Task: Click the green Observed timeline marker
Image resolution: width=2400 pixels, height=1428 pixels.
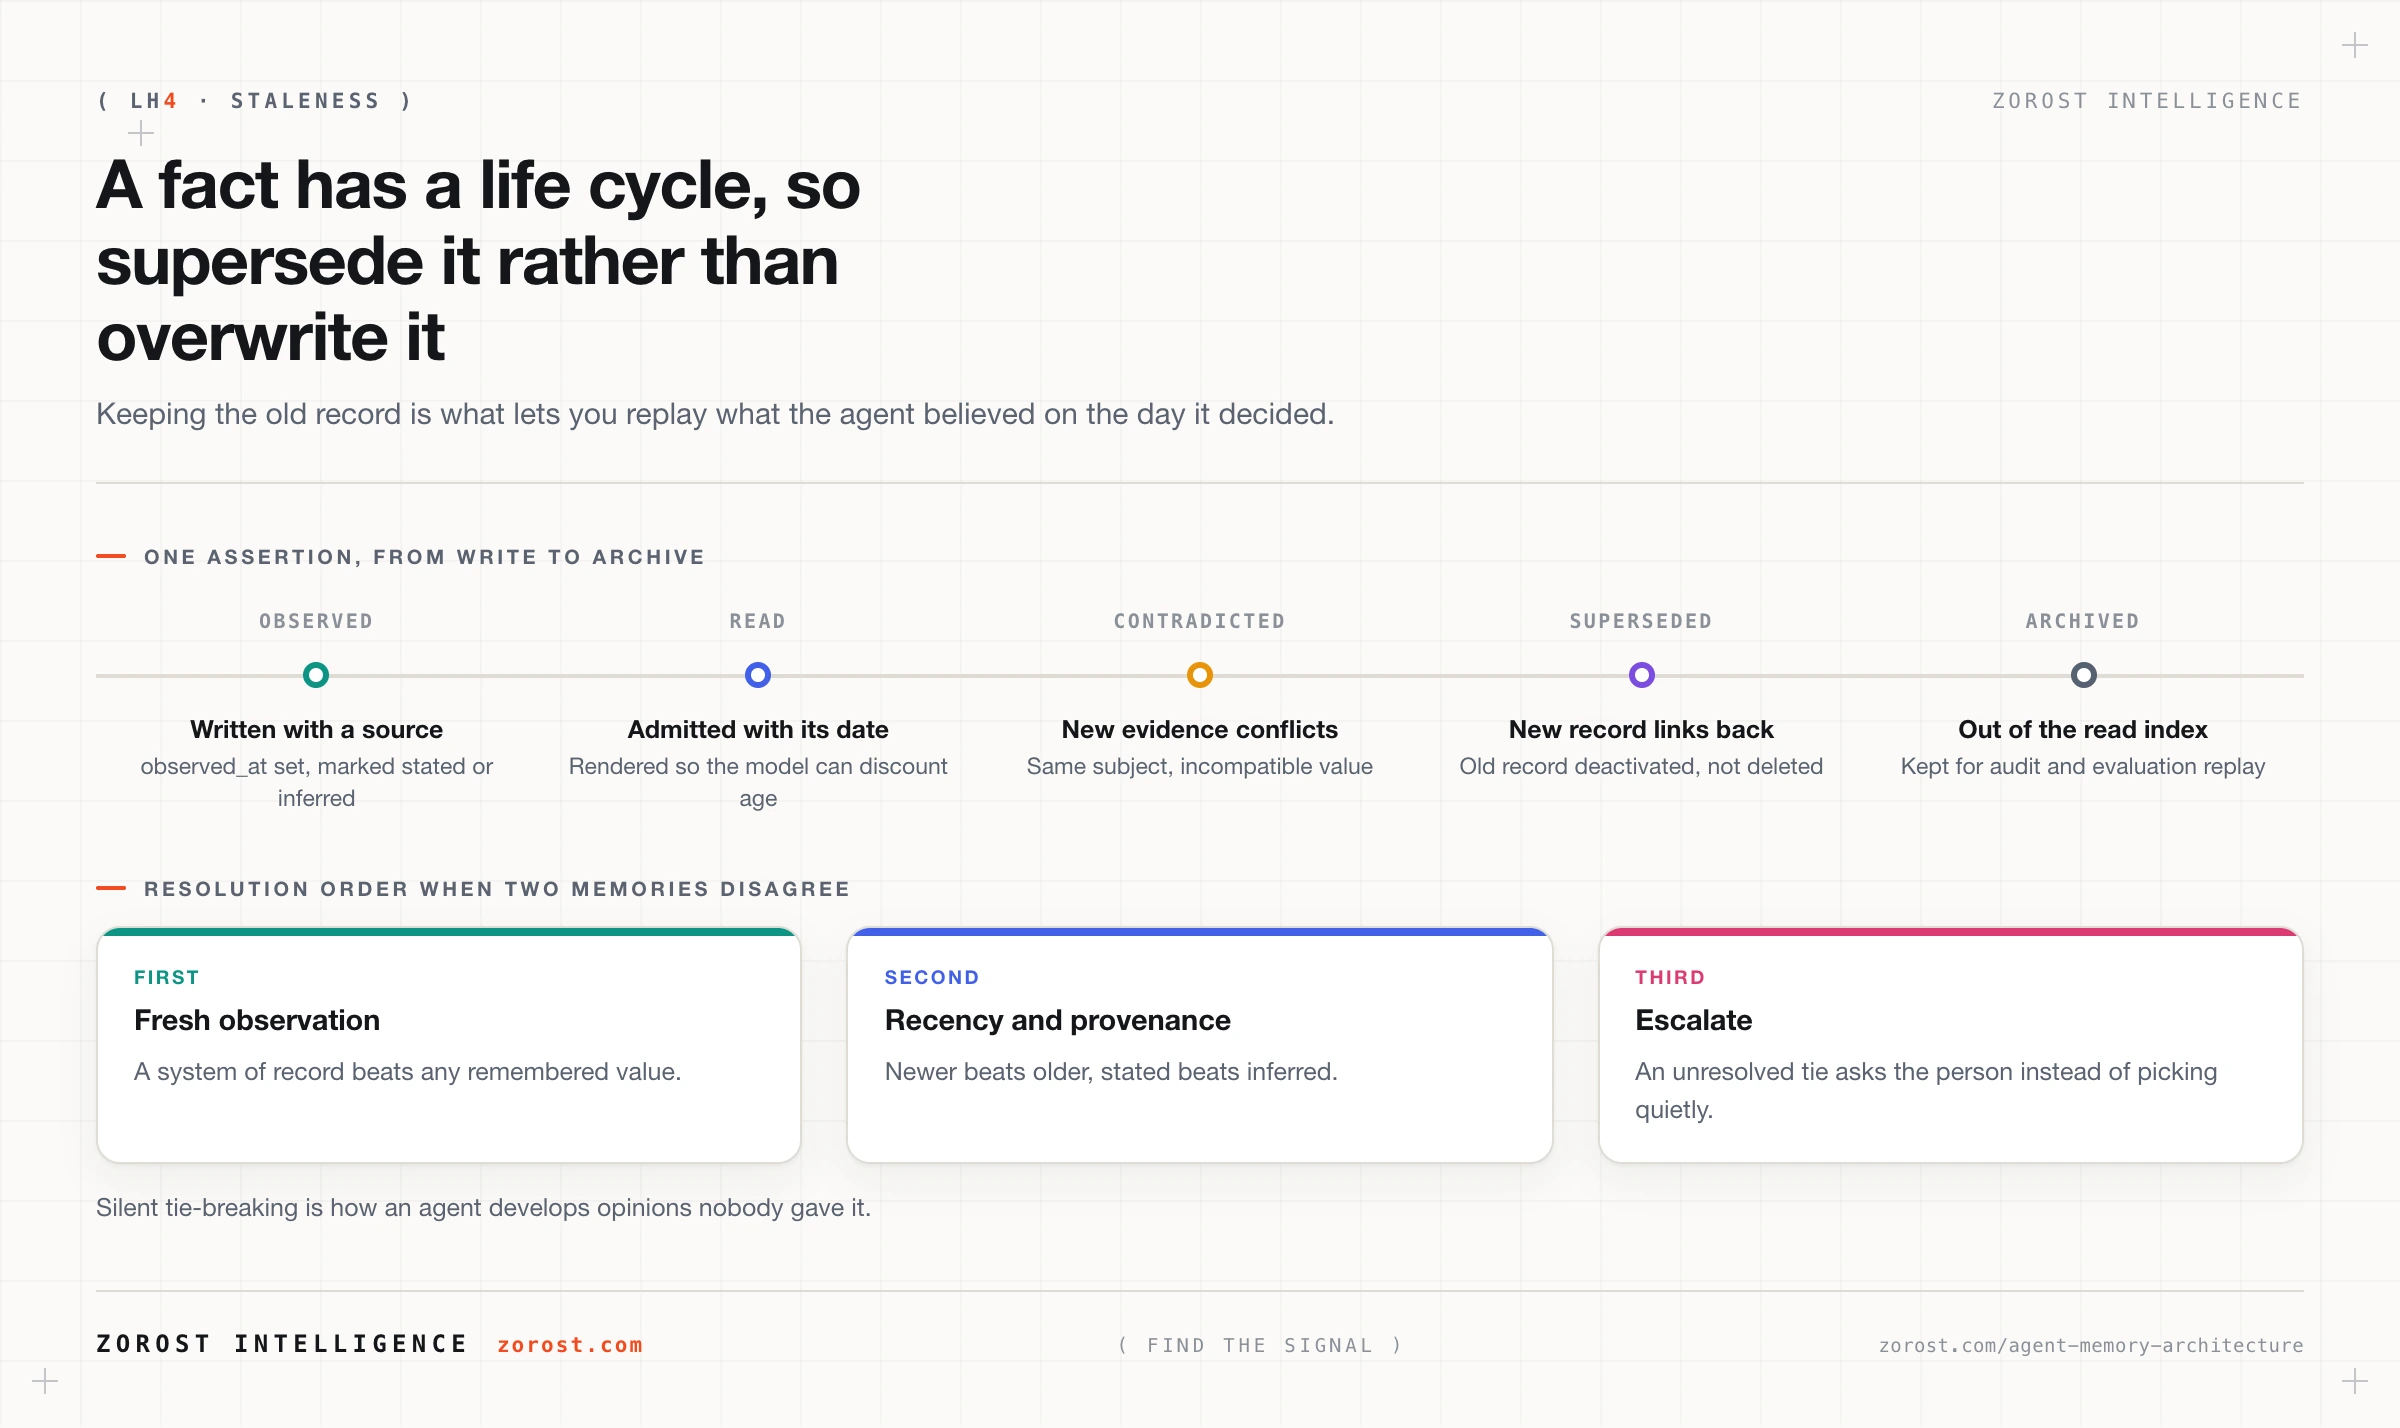Action: pyautogui.click(x=316, y=675)
